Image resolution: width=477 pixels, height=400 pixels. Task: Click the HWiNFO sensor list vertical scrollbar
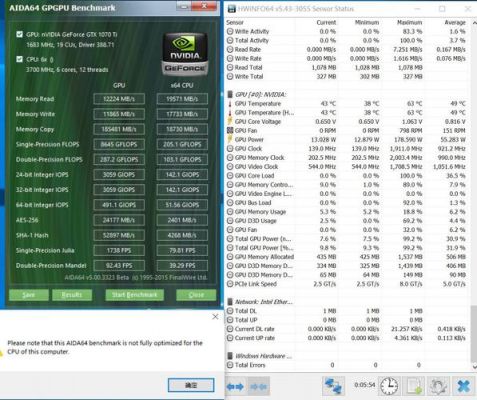[x=474, y=333]
